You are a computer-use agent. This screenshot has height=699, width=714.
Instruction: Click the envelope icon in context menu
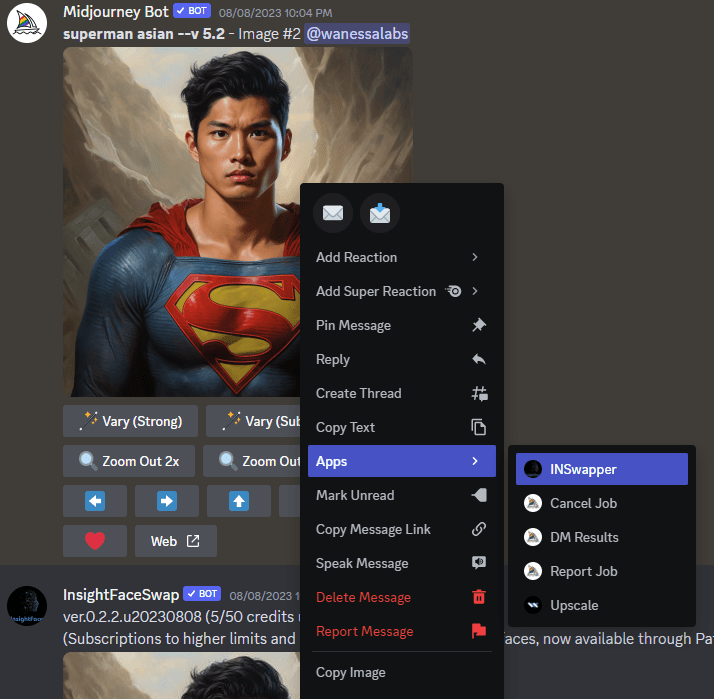333,213
